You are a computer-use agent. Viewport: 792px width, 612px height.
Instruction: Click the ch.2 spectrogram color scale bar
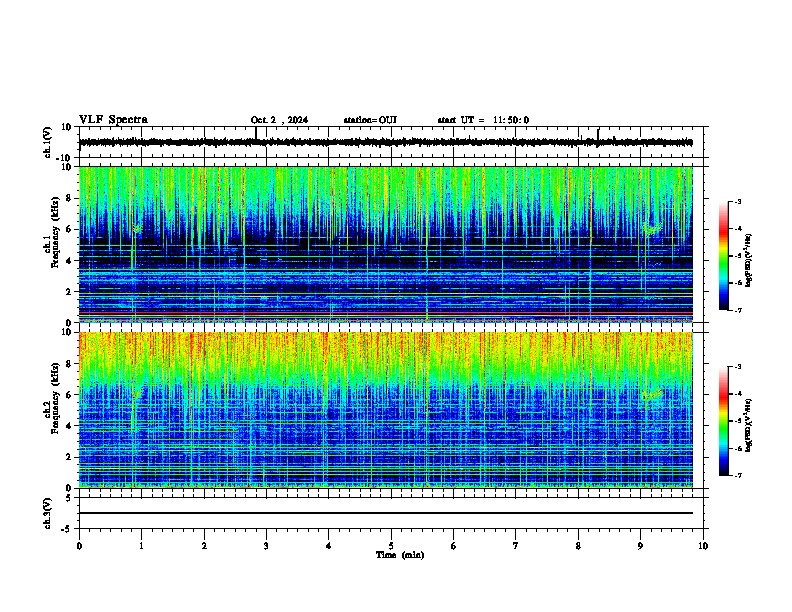(724, 421)
